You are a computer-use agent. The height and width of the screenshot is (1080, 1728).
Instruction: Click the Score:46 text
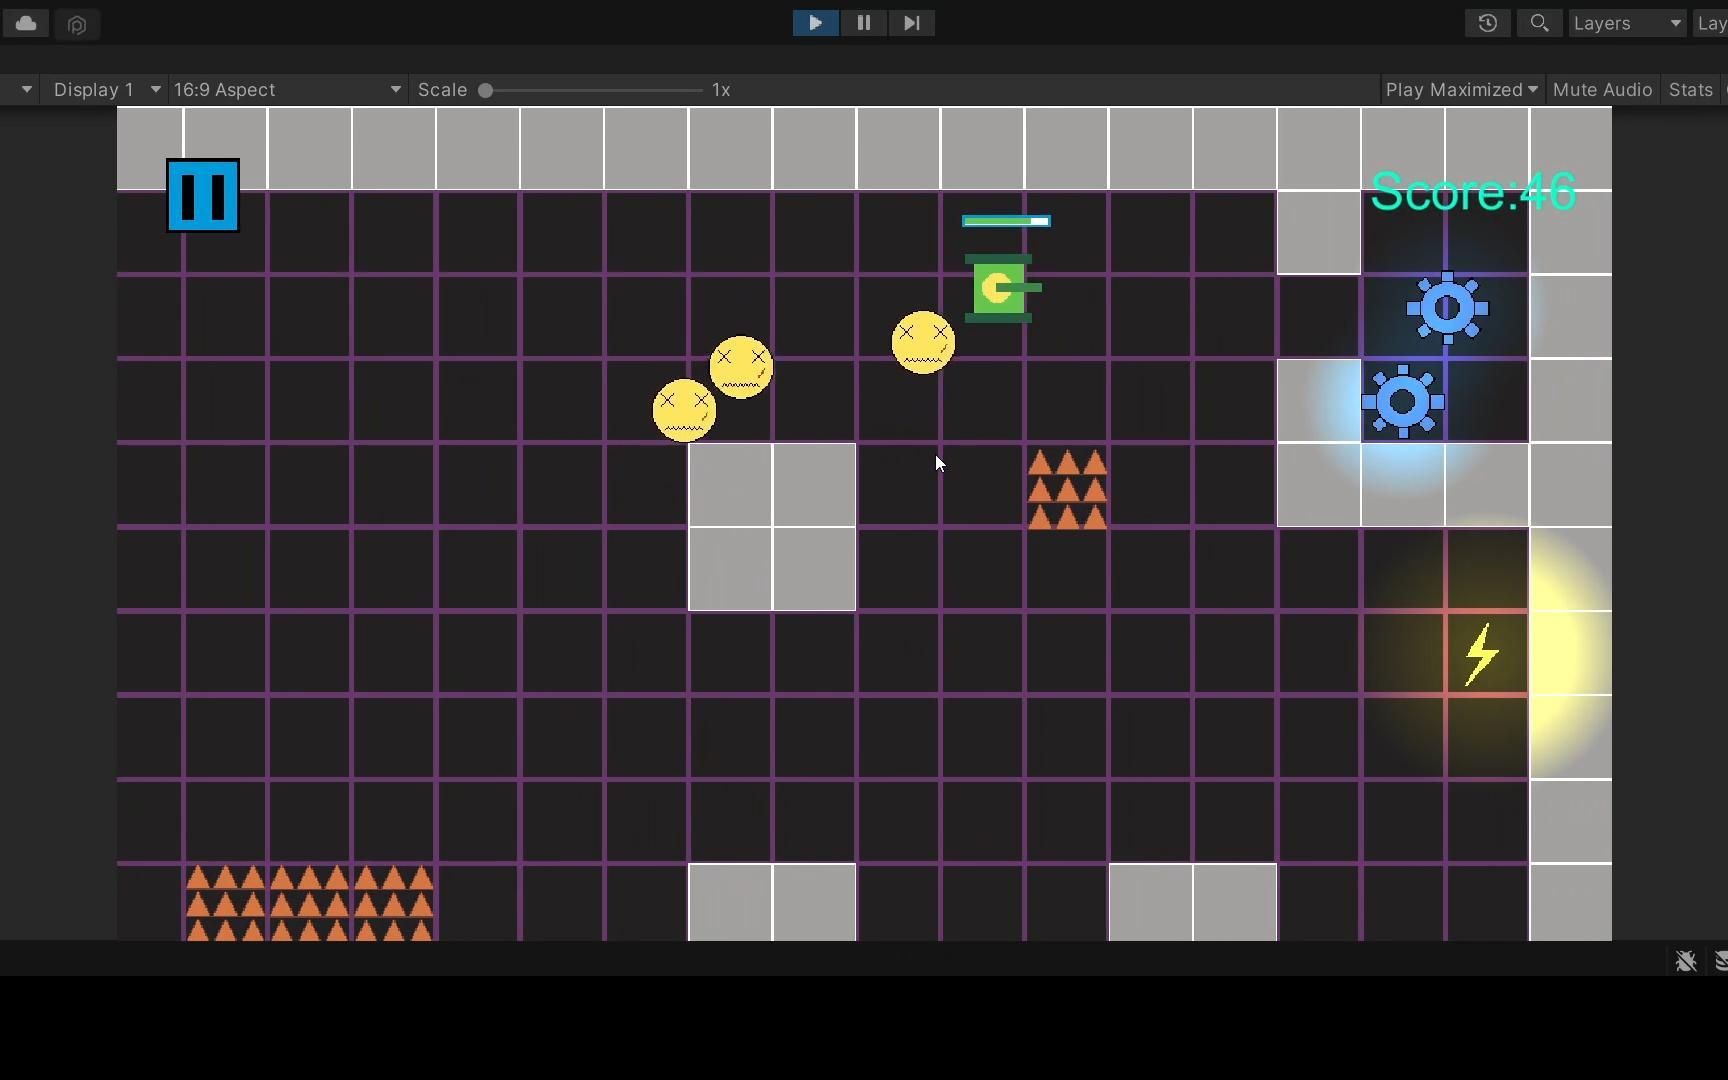coord(1472,192)
